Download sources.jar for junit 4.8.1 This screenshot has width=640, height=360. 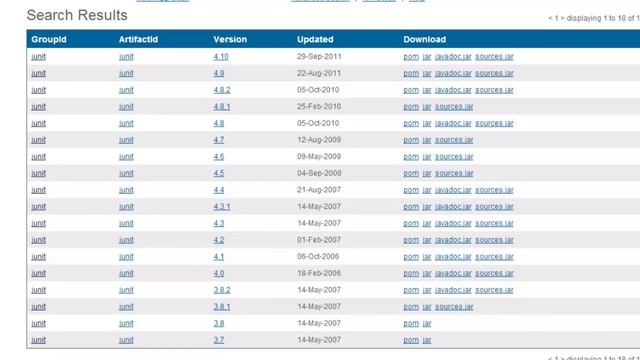tap(454, 107)
